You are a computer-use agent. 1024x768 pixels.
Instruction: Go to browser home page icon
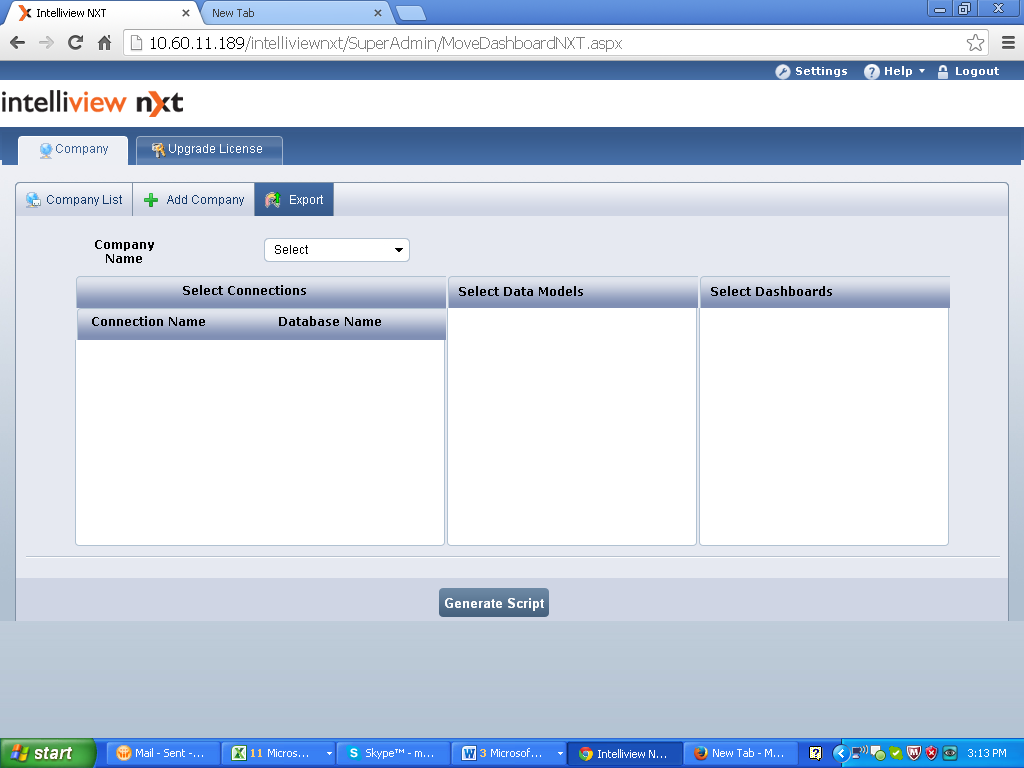click(x=104, y=42)
